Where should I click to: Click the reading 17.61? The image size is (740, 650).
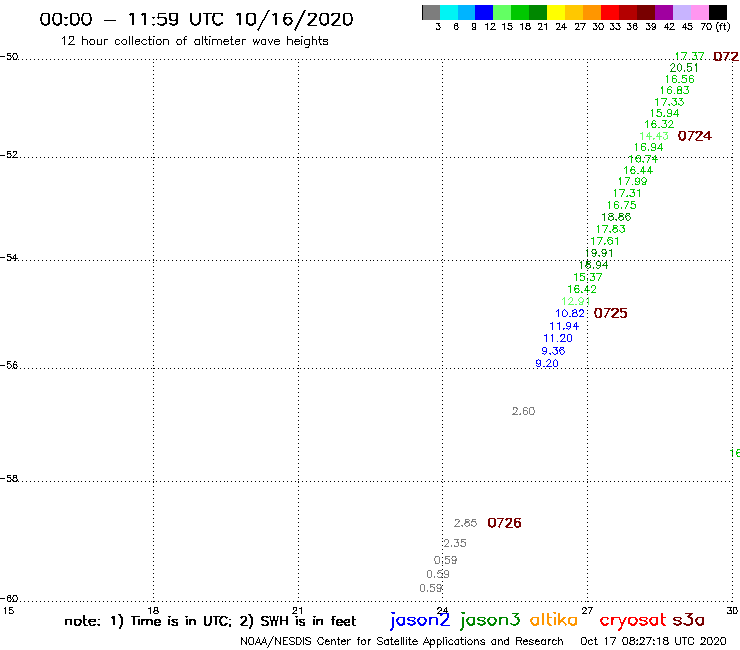click(x=605, y=241)
